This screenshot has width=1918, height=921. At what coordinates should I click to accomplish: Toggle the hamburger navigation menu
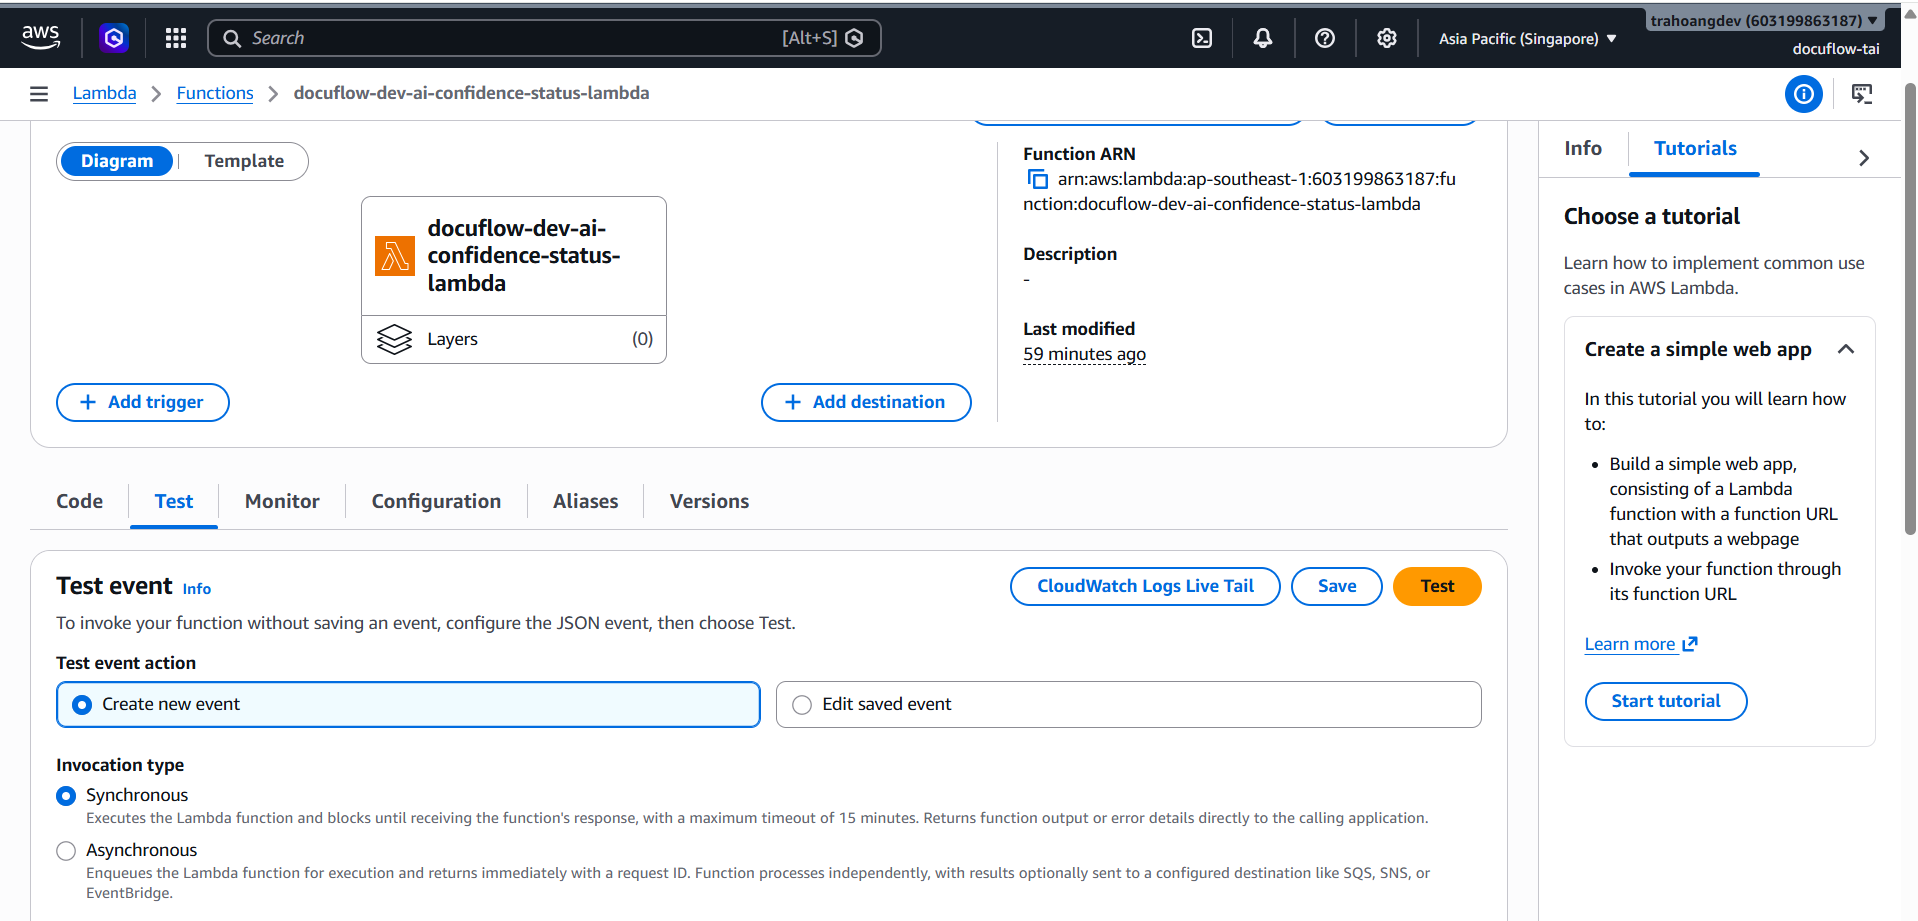(x=39, y=93)
